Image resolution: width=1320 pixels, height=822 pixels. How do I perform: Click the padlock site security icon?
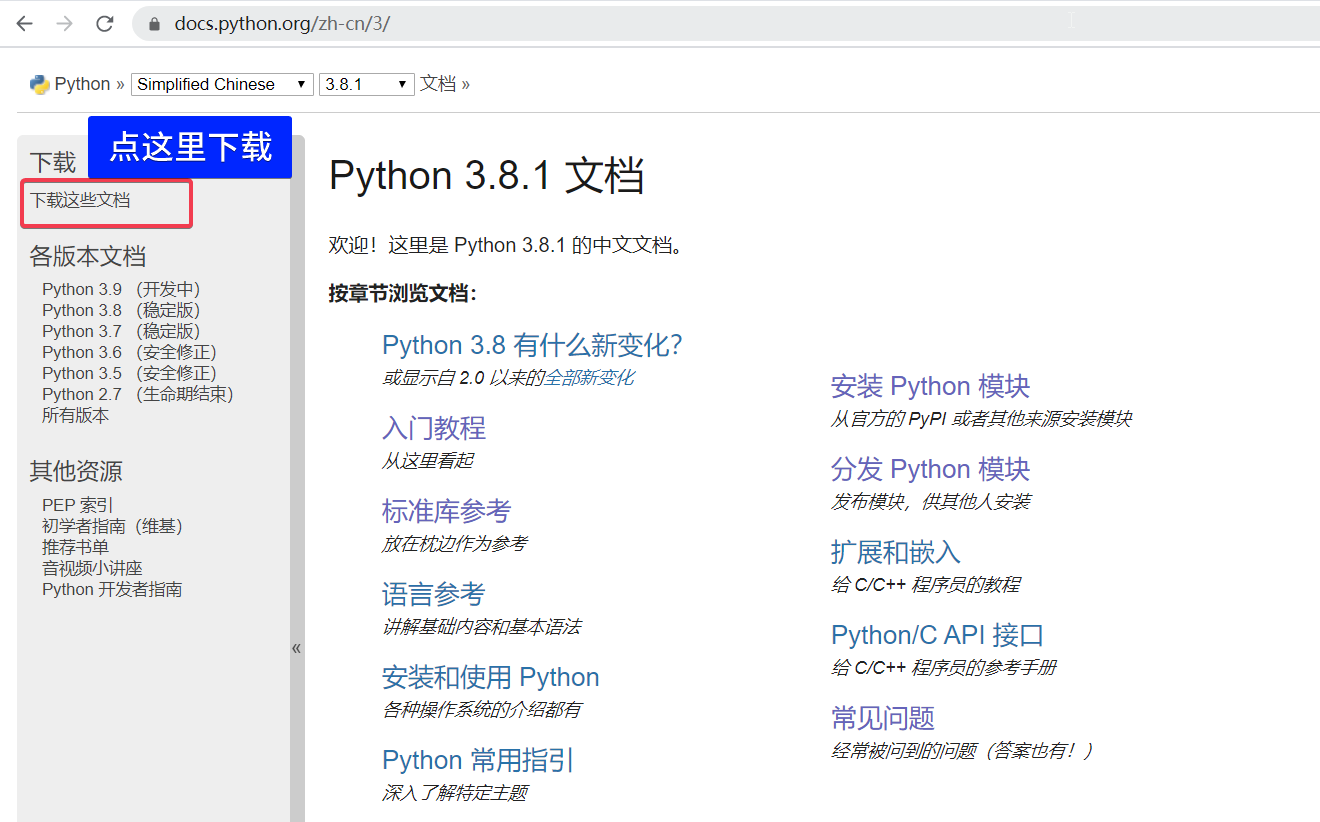click(154, 24)
